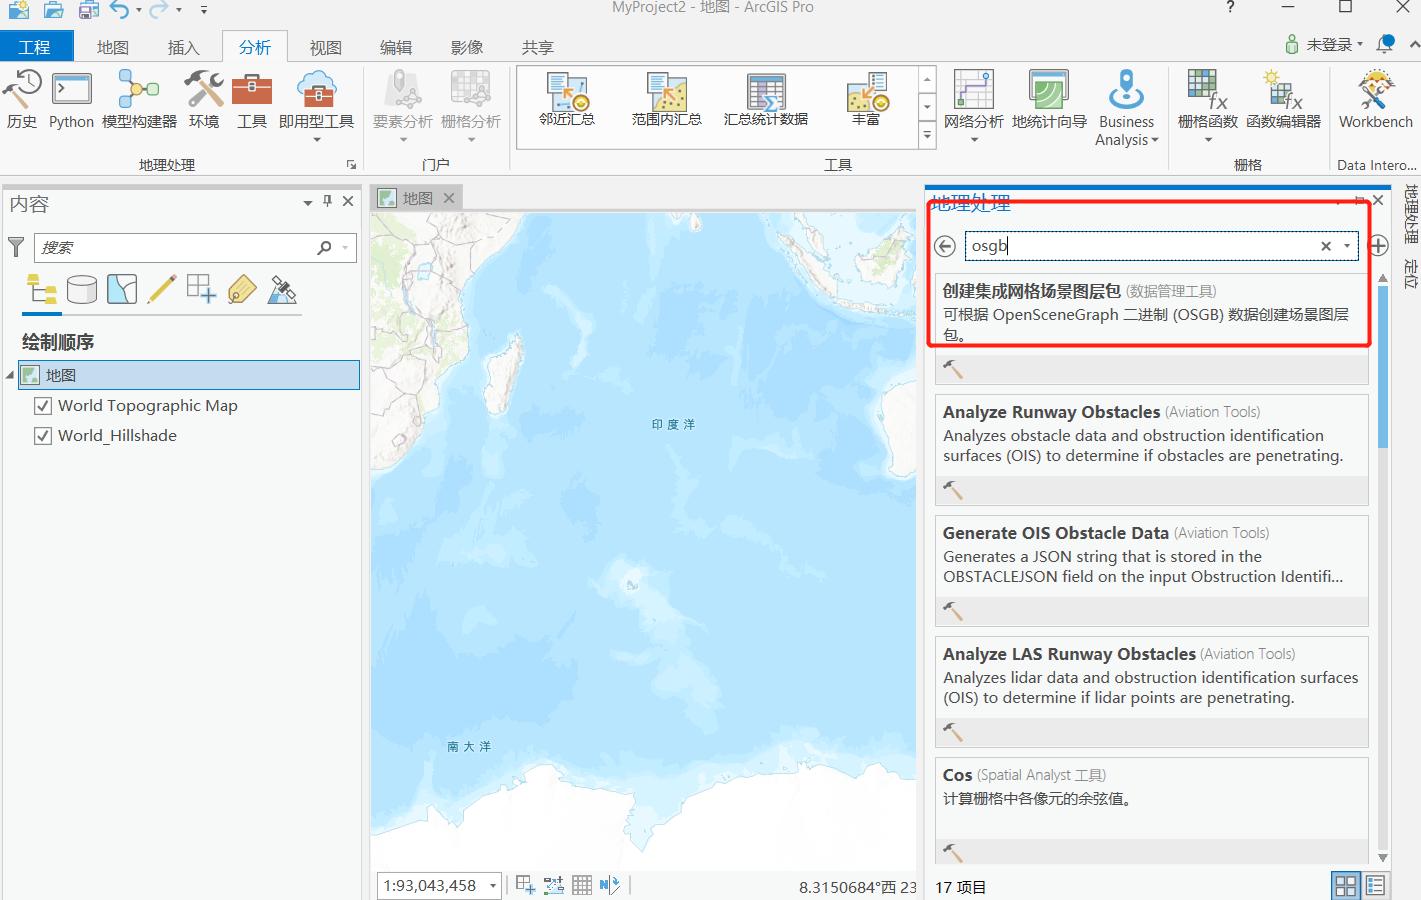
Task: Switch to the Map (地图) ribbon tab
Action: 113,47
